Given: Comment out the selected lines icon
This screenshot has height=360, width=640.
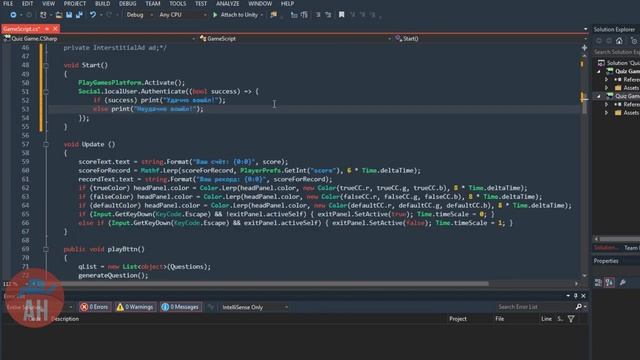Looking at the screenshot, I should (x=318, y=15).
